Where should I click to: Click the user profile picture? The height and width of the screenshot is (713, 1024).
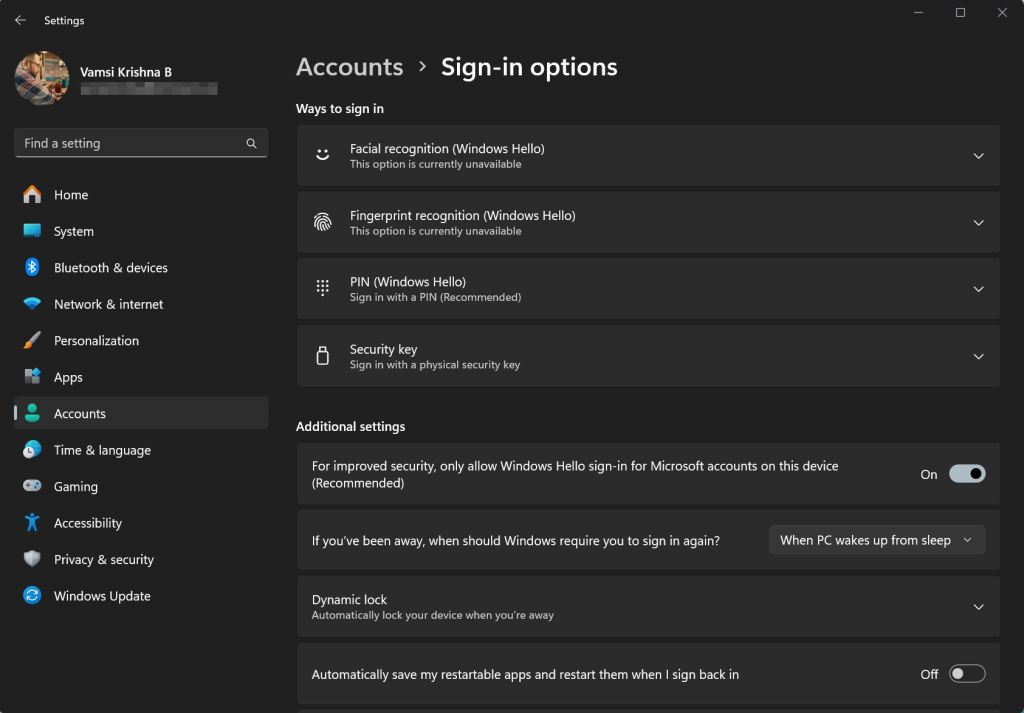pos(42,78)
